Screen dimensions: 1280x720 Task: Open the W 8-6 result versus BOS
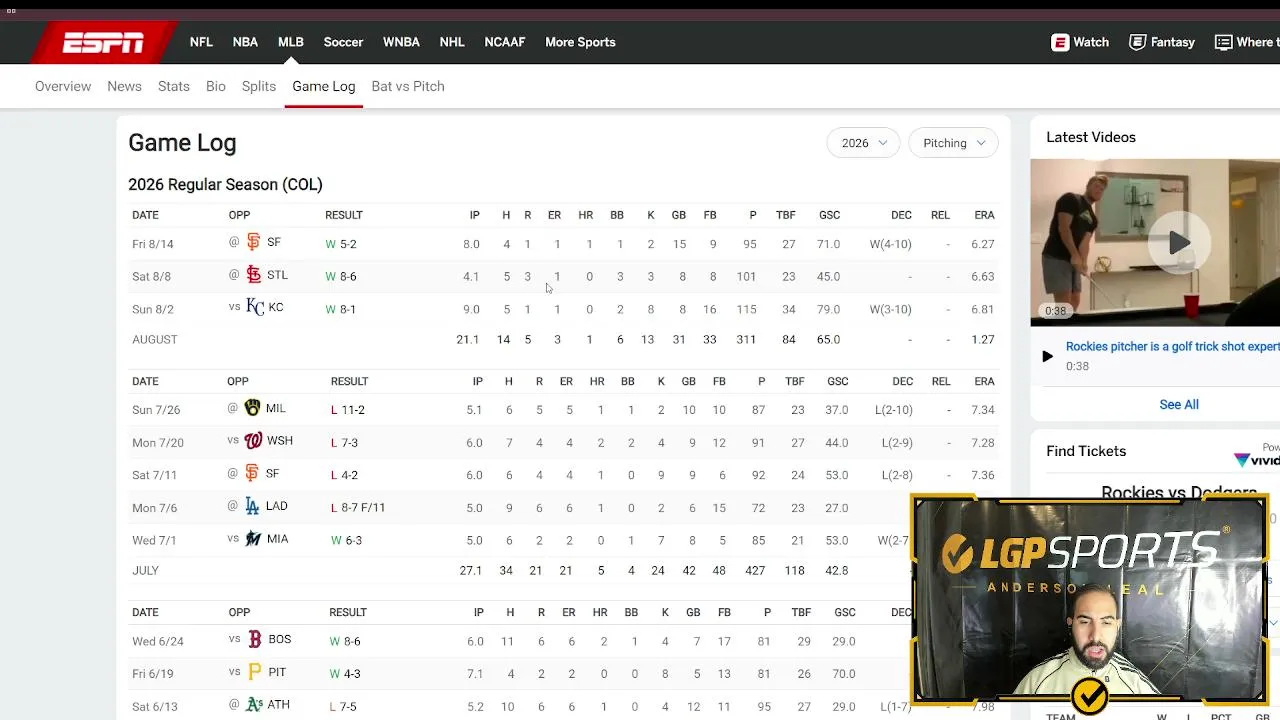345,641
